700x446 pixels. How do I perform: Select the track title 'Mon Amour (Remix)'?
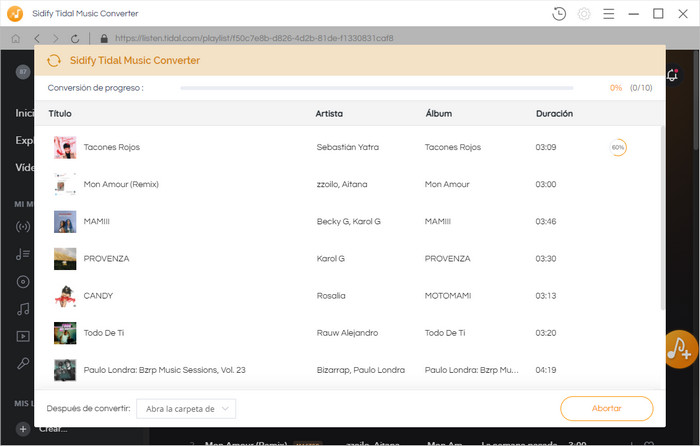click(121, 184)
